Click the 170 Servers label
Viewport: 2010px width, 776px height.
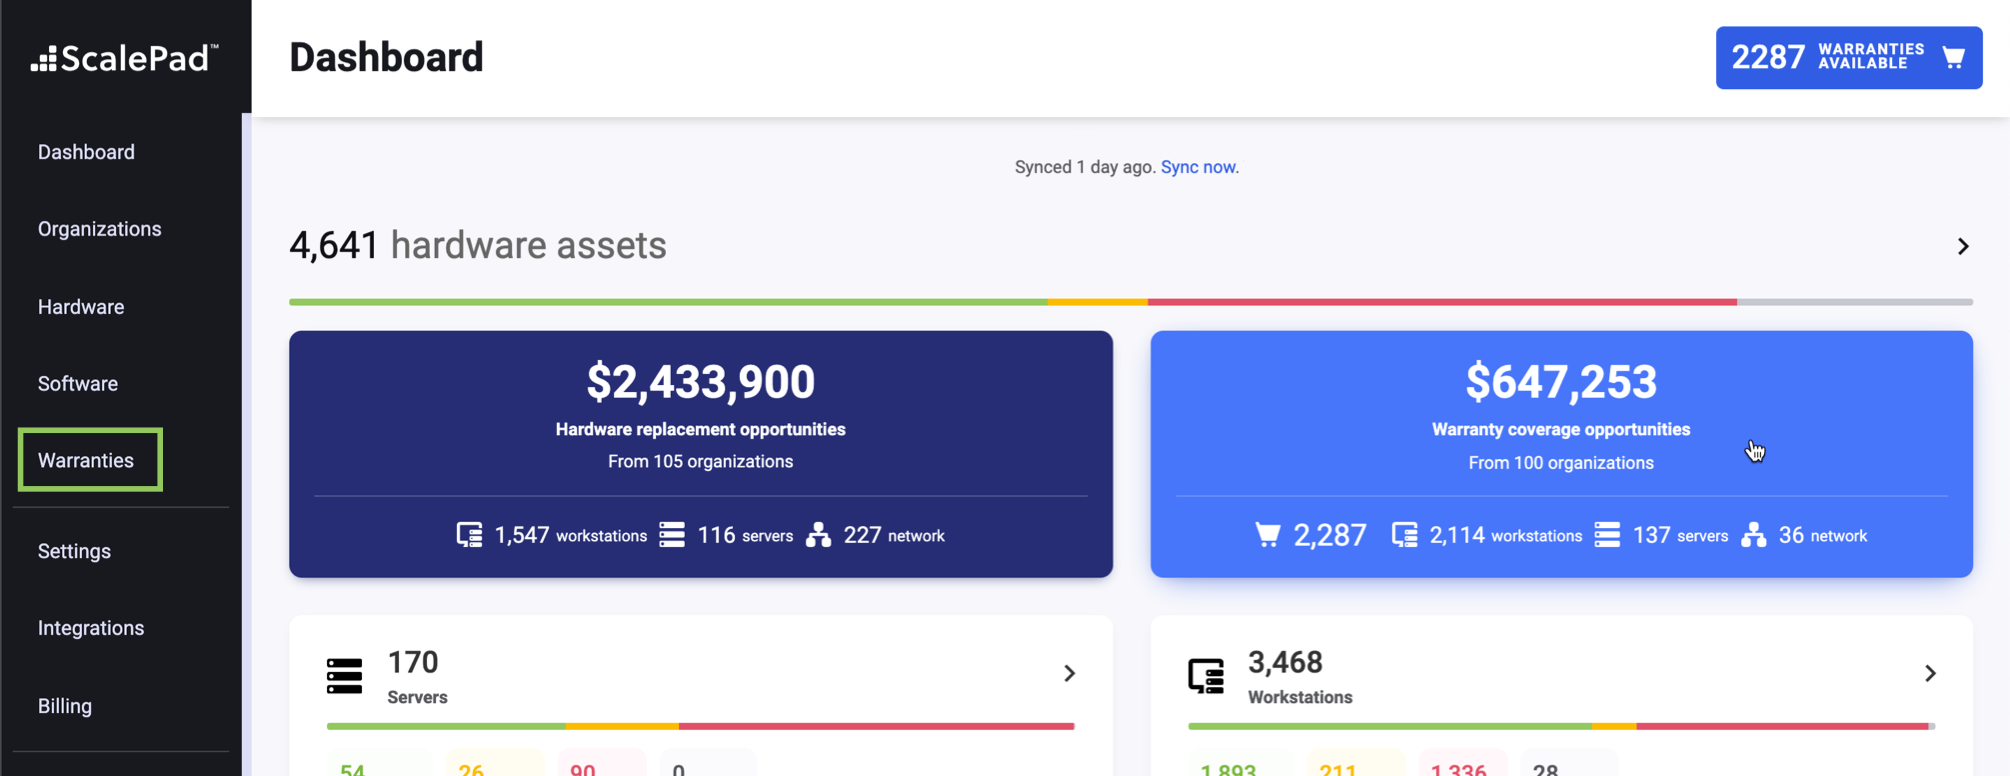coord(417,676)
